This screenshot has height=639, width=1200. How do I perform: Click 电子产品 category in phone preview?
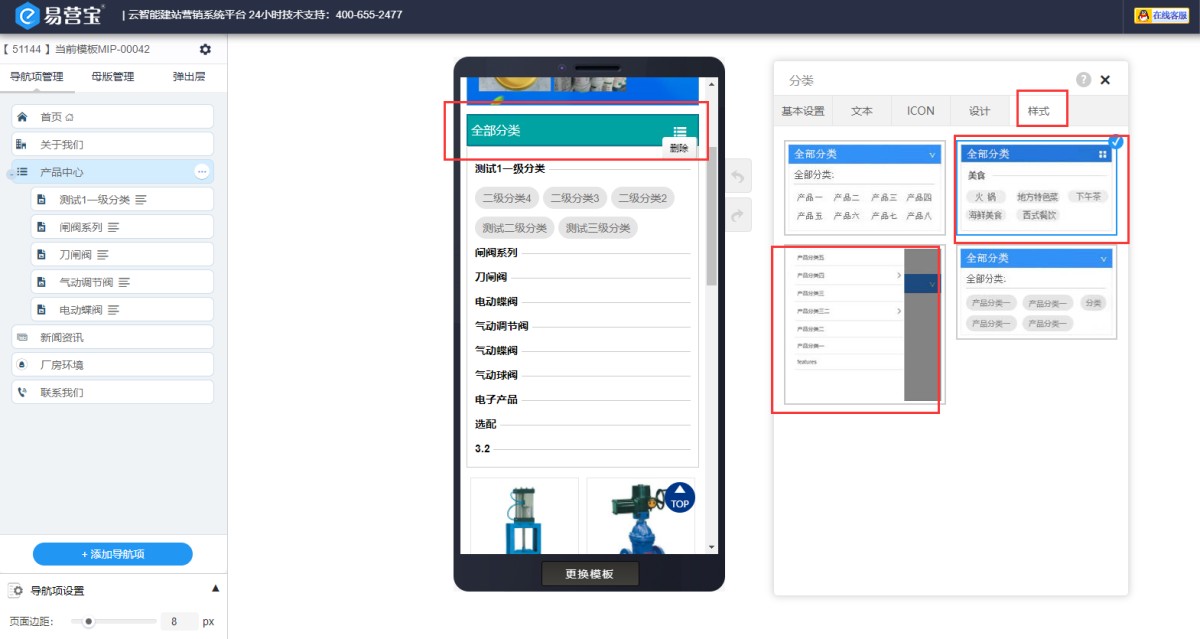496,399
